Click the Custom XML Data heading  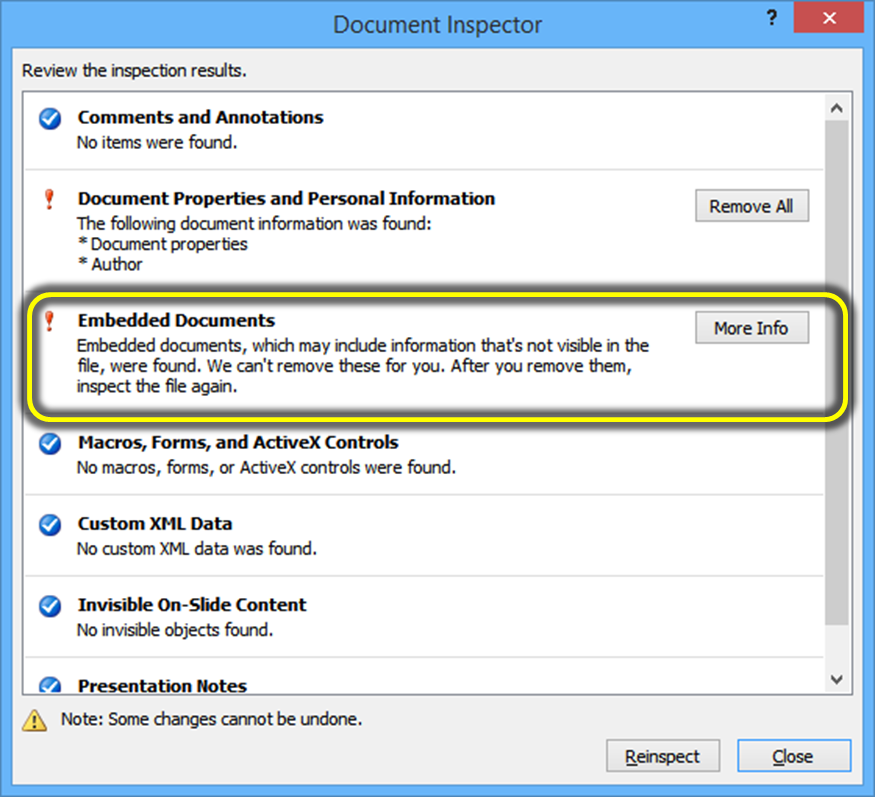(155, 524)
